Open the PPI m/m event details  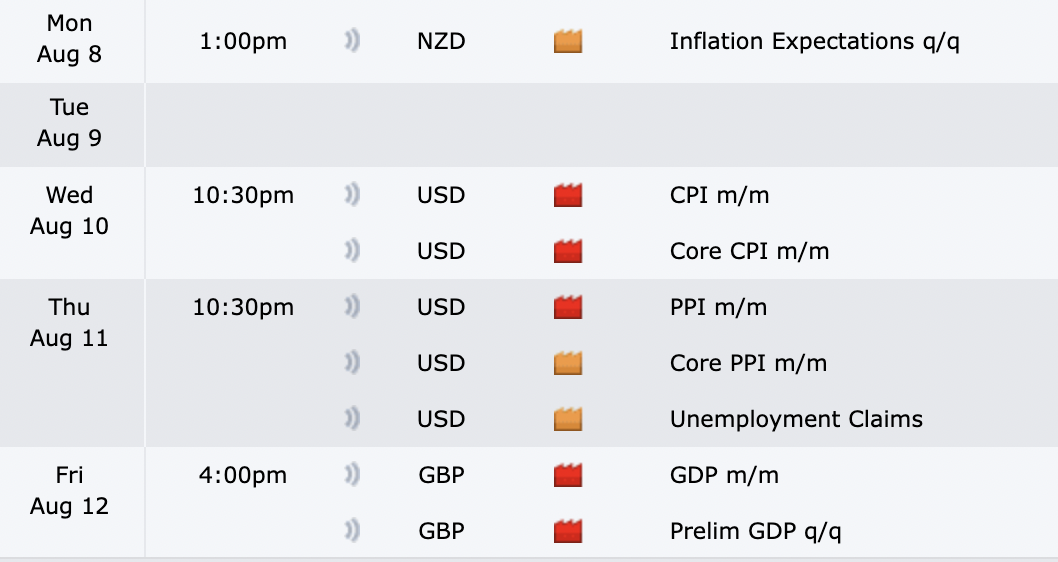tap(718, 307)
